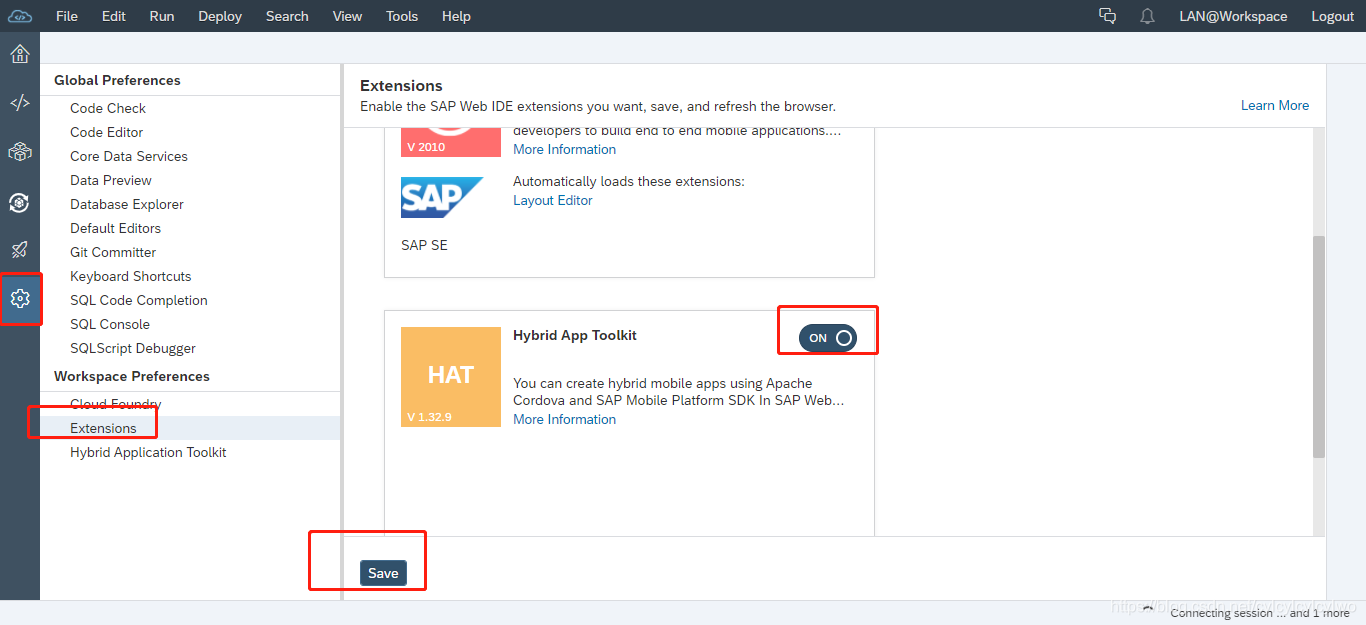1366x625 pixels.
Task: Click the Hybrid App Toolkit title
Action: coord(575,335)
